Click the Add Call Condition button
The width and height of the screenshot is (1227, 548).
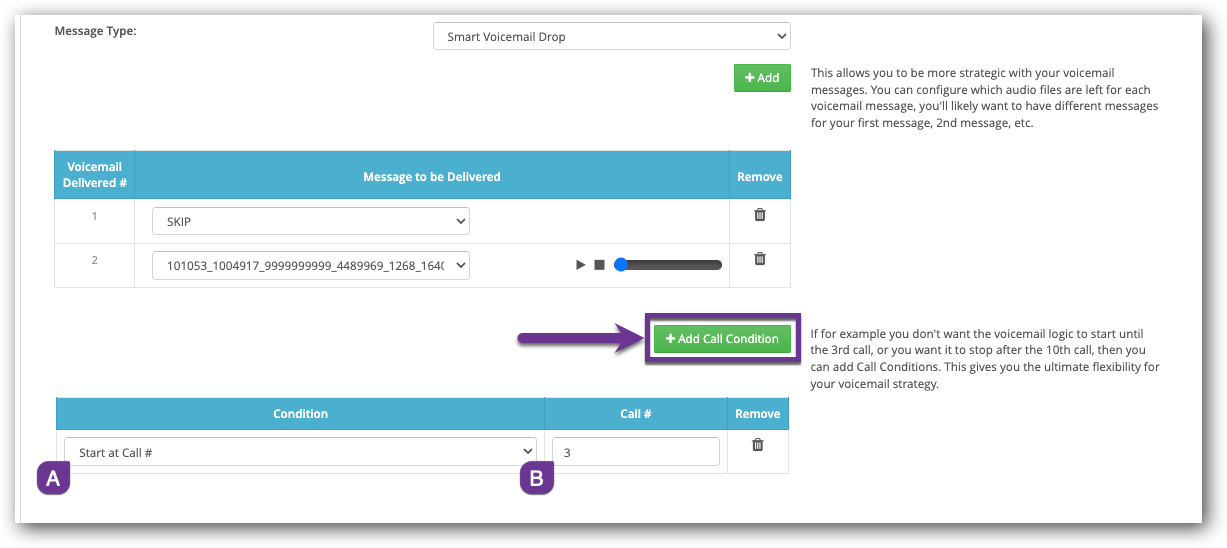click(x=722, y=339)
